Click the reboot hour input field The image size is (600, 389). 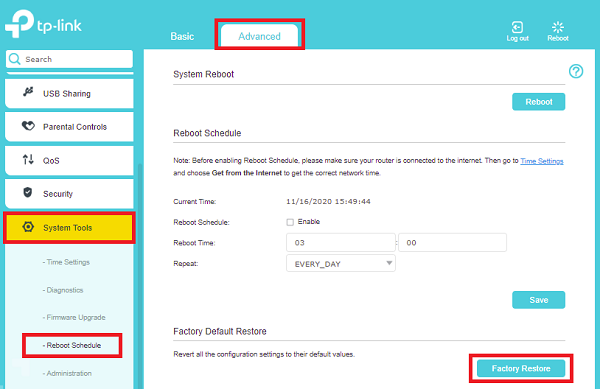pyautogui.click(x=341, y=243)
